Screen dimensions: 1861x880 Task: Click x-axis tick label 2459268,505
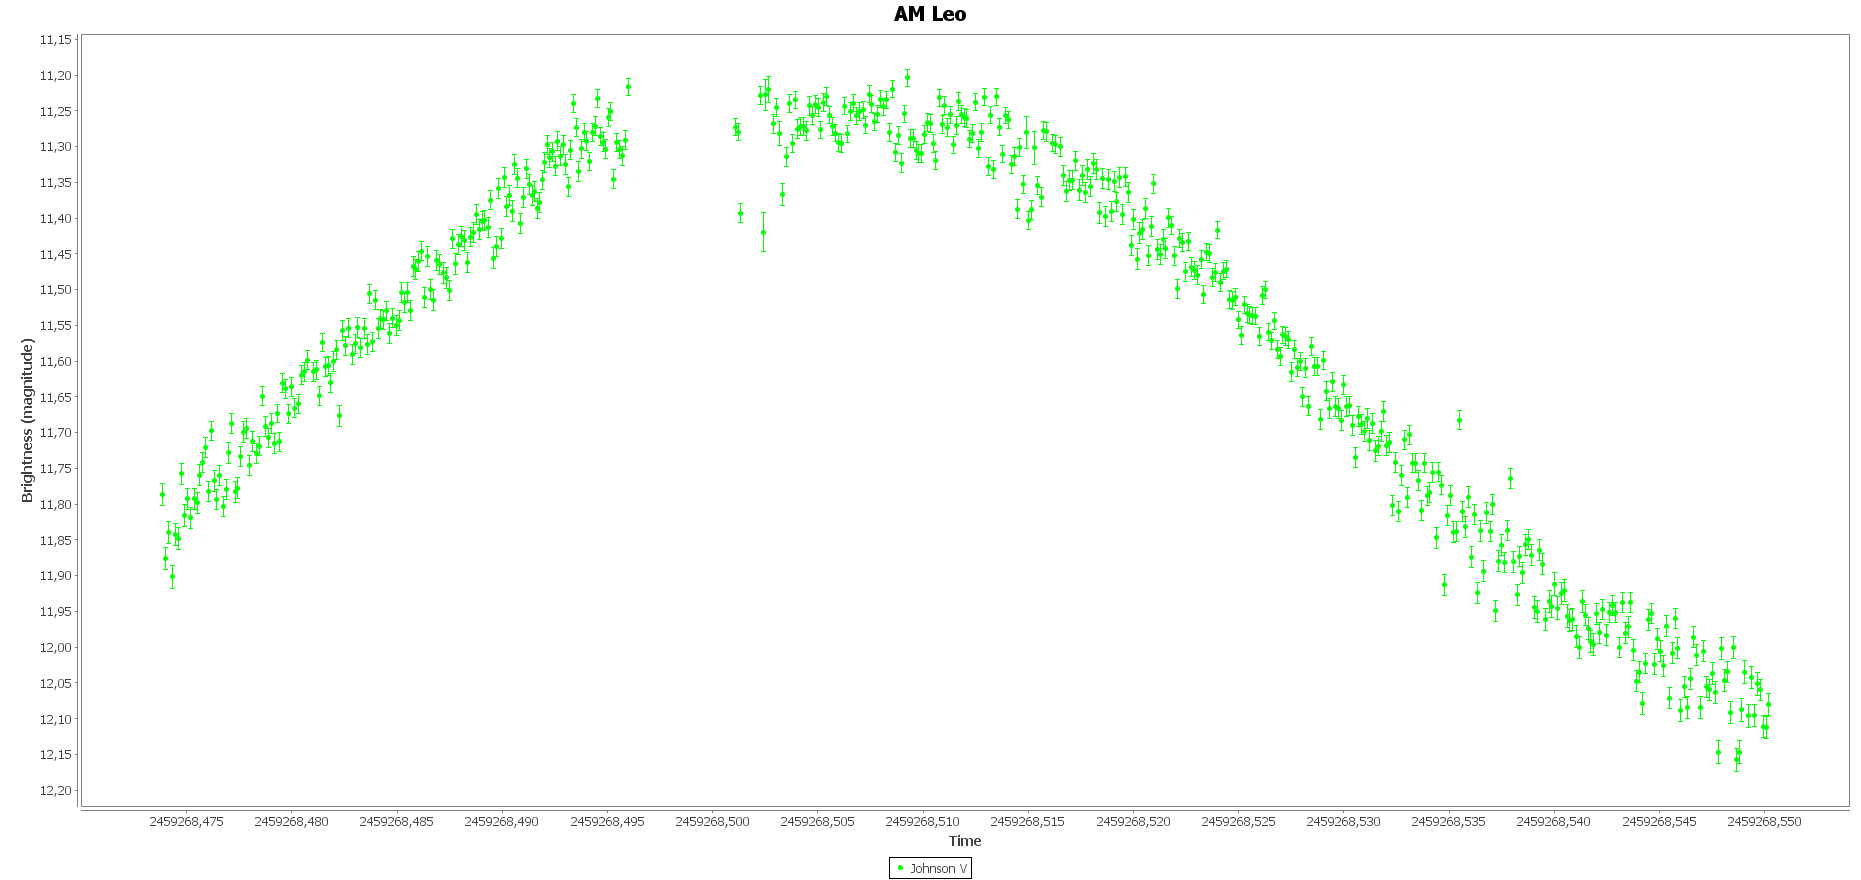coord(818,821)
